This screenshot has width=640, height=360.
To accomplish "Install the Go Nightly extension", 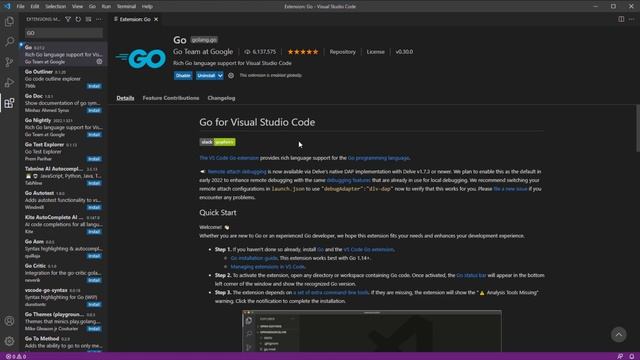I will coord(94,135).
